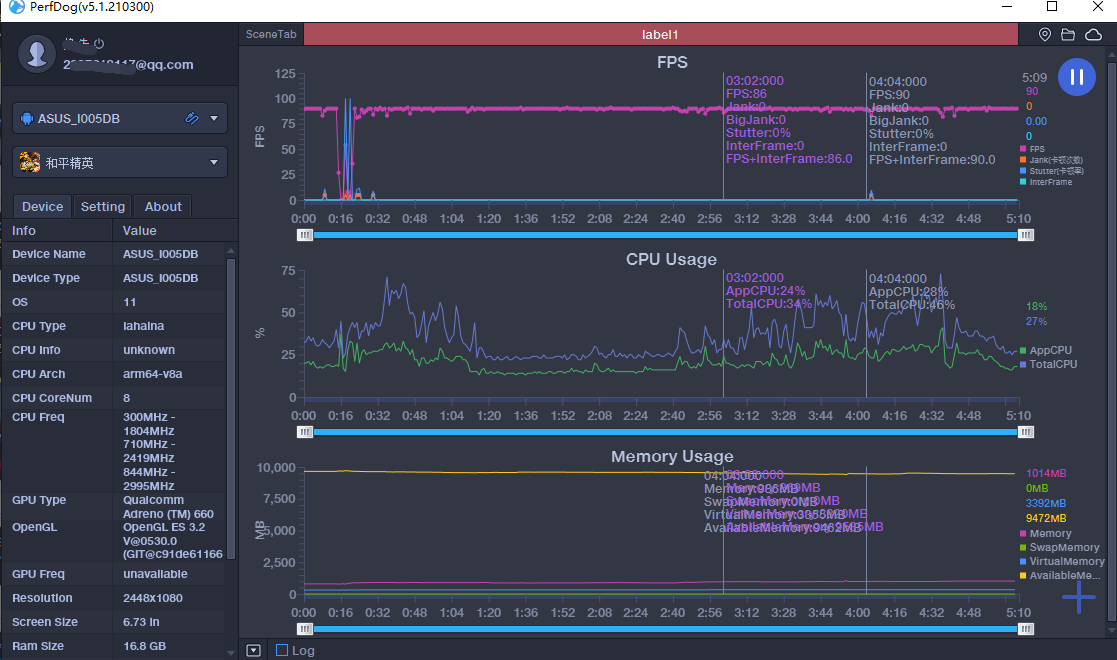Image resolution: width=1117 pixels, height=660 pixels.
Task: Toggle the FPS series in the legend
Action: click(1036, 149)
